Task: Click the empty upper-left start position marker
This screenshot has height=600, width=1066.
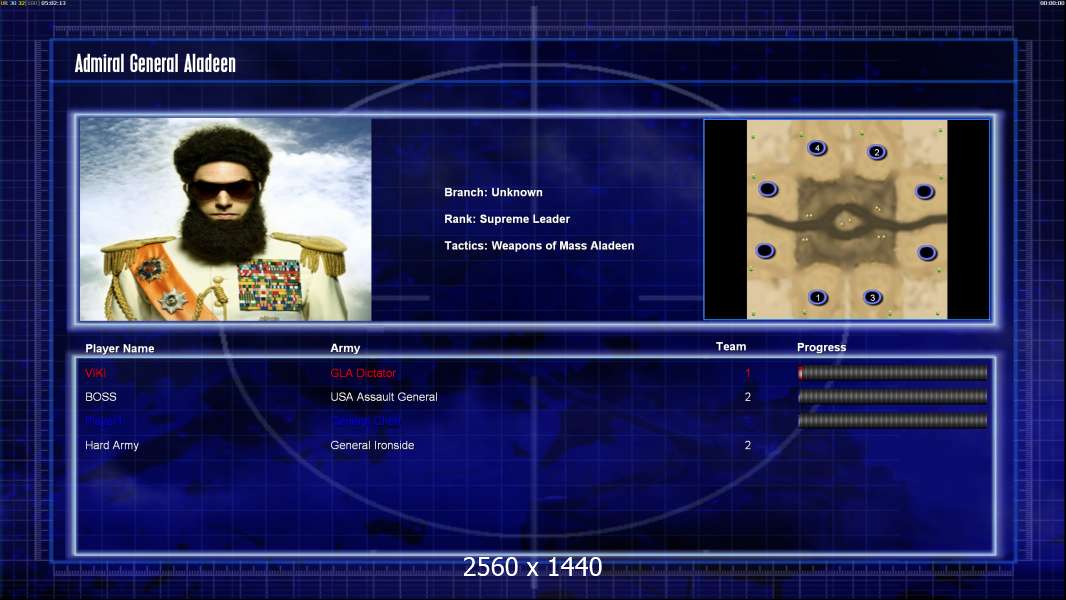Action: coord(768,189)
